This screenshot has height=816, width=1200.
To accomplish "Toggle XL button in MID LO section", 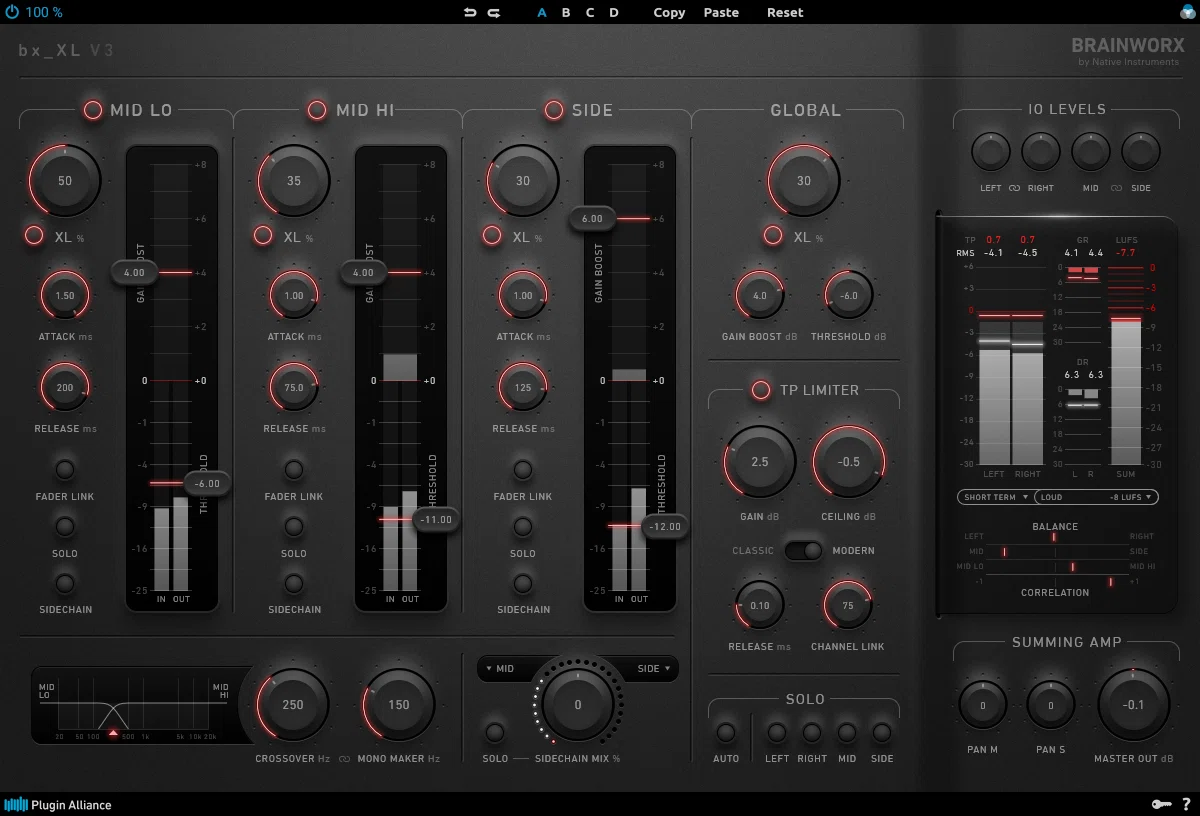I will pos(34,236).
